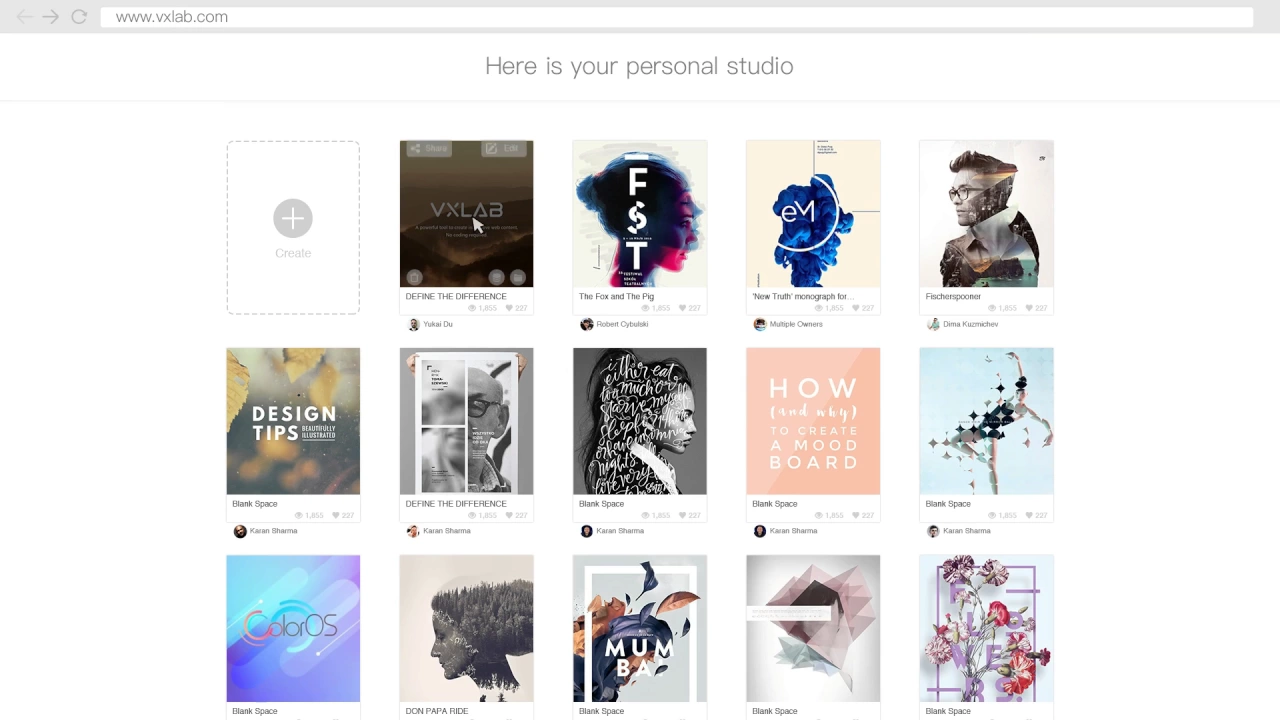Click Robert Cybulski author avatar
Image resolution: width=1280 pixels, height=720 pixels.
pyautogui.click(x=587, y=324)
